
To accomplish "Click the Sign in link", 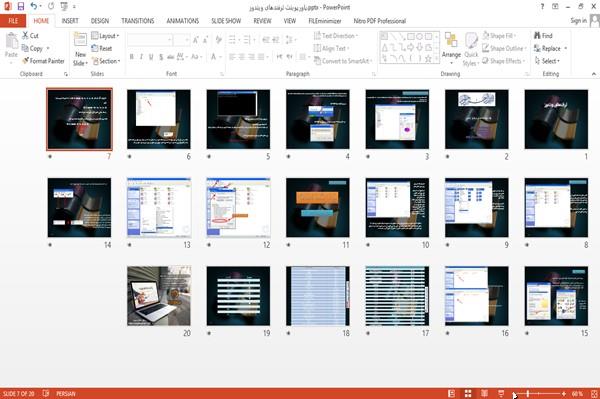I will click(578, 21).
